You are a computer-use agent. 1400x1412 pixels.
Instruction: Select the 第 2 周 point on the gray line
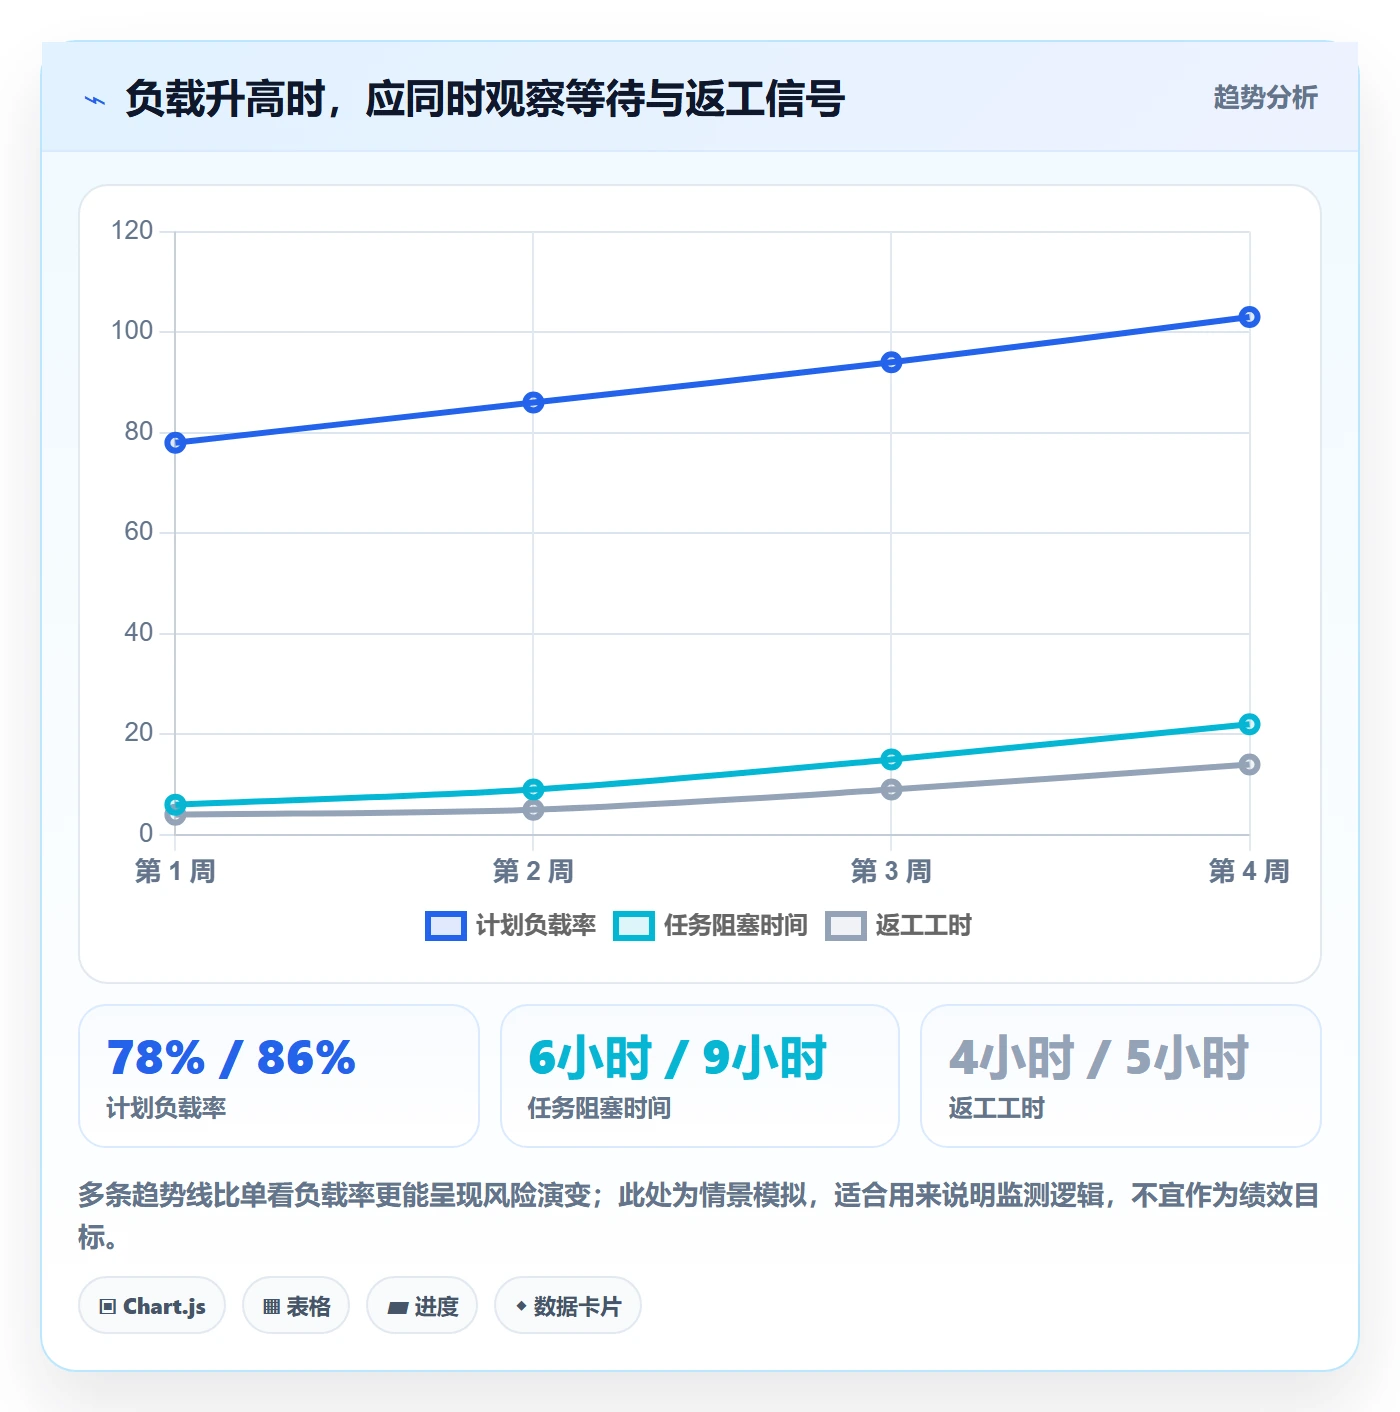[533, 809]
